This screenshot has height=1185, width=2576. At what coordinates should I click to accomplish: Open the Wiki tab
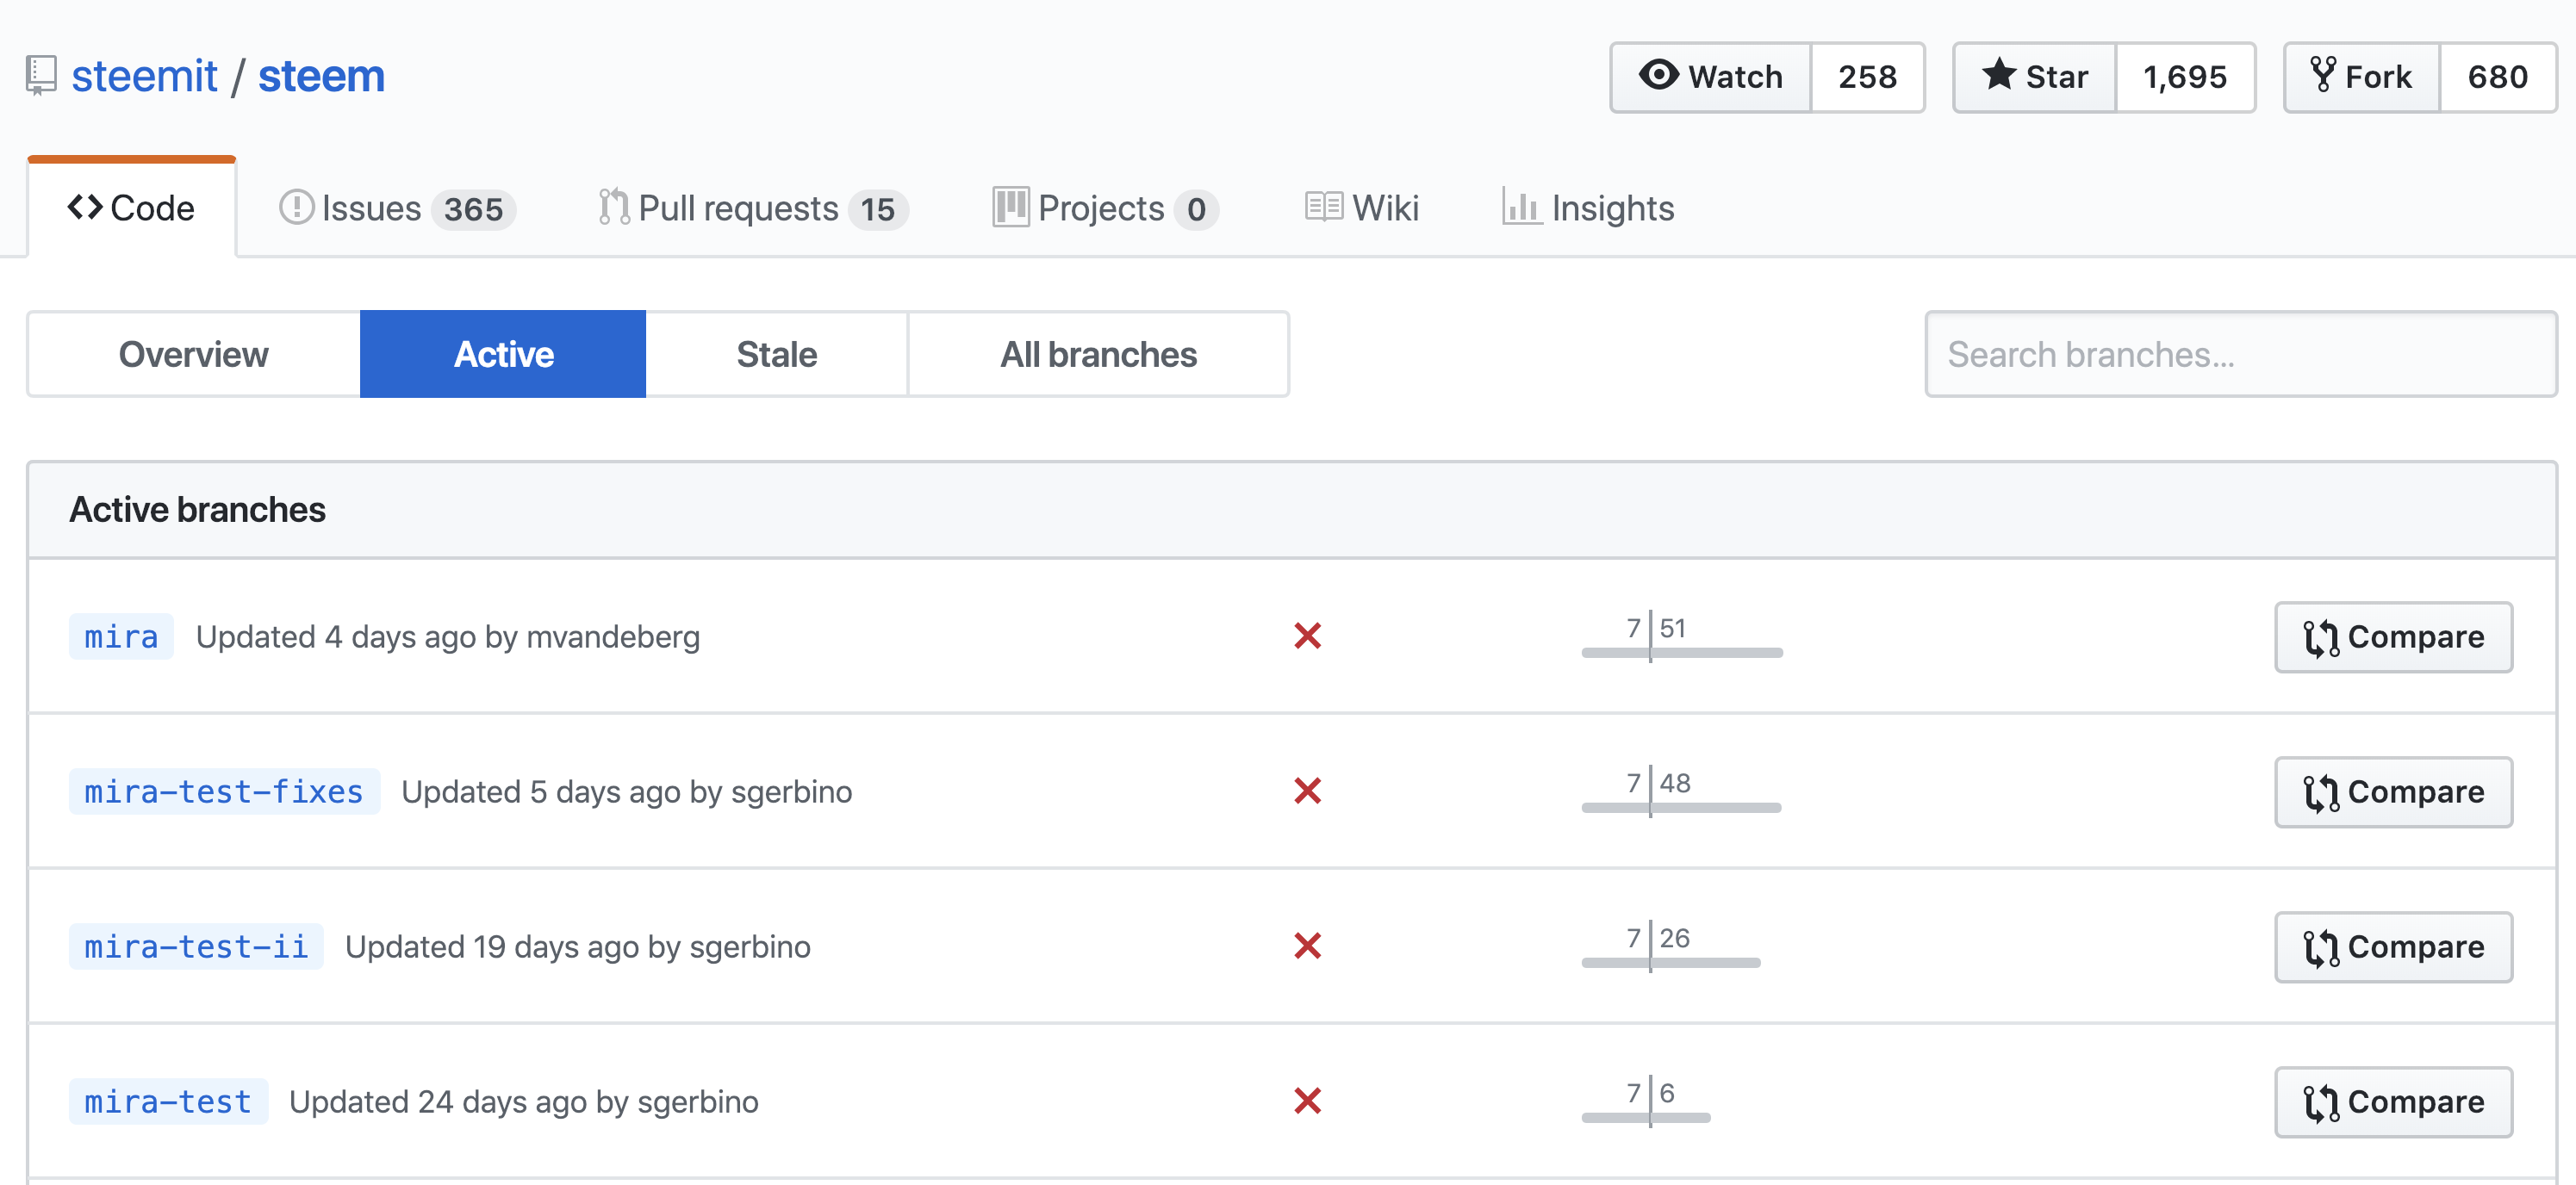click(x=1362, y=208)
